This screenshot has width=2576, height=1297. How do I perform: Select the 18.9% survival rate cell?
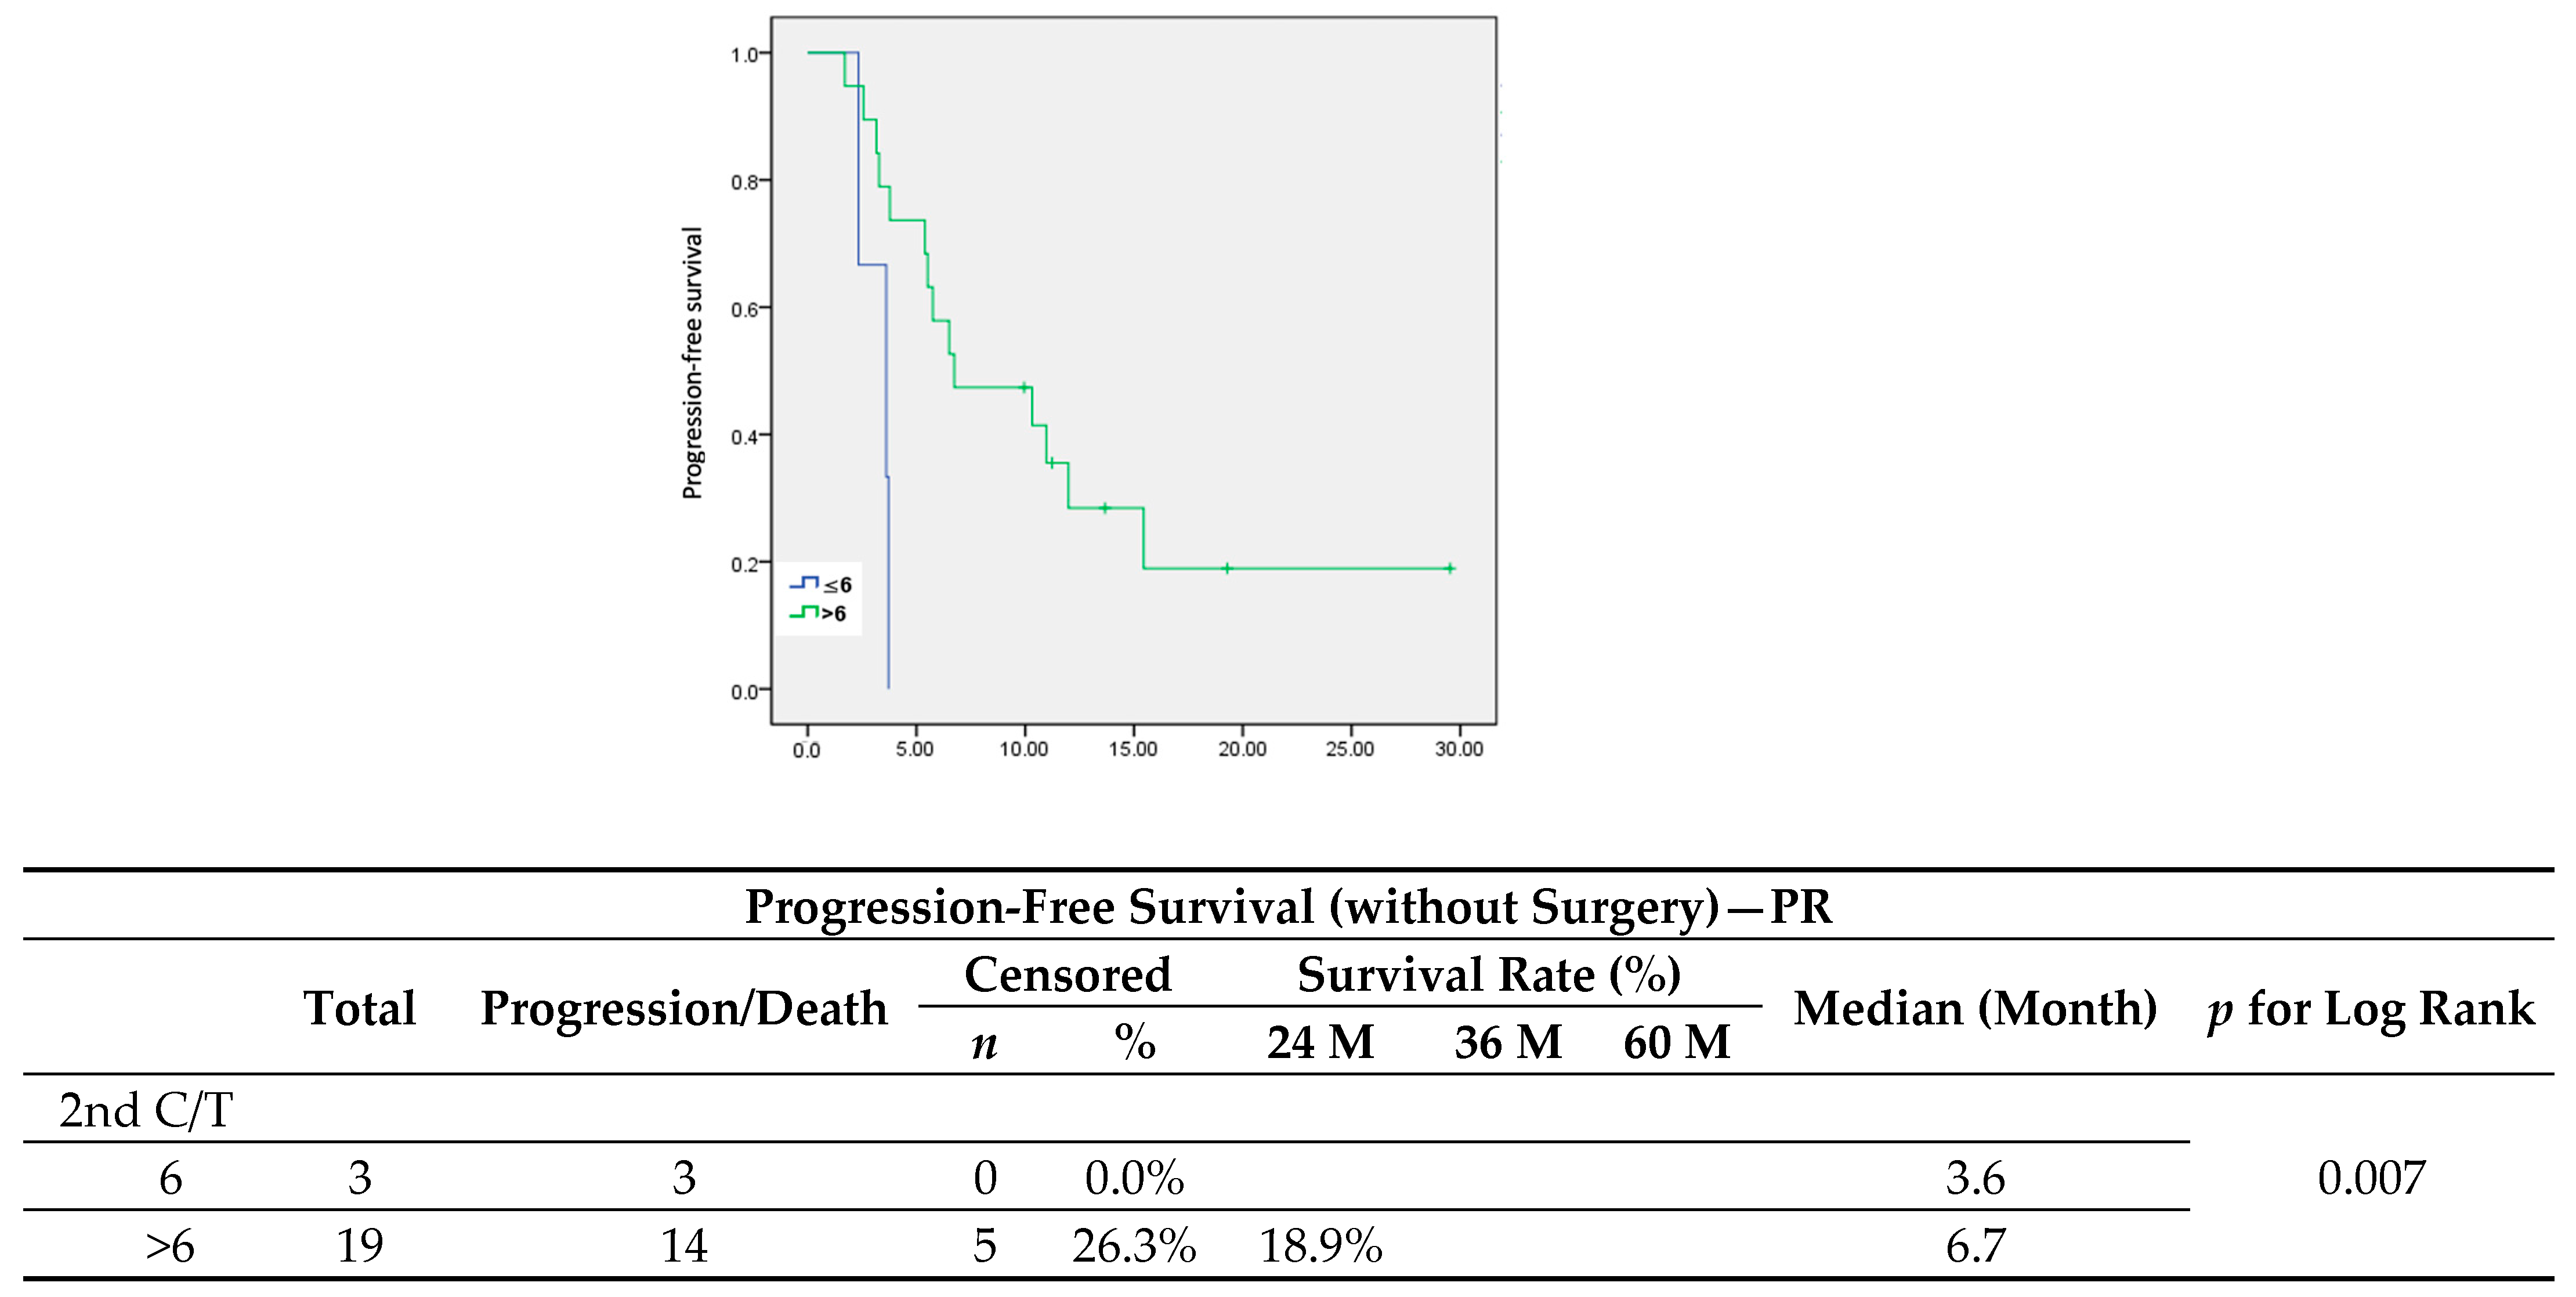[x=1320, y=1246]
